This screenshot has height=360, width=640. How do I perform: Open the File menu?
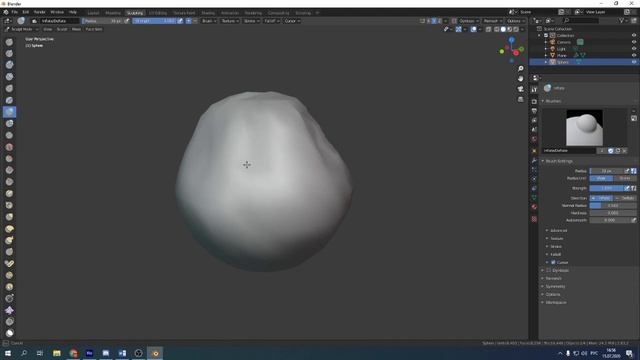[x=15, y=12]
